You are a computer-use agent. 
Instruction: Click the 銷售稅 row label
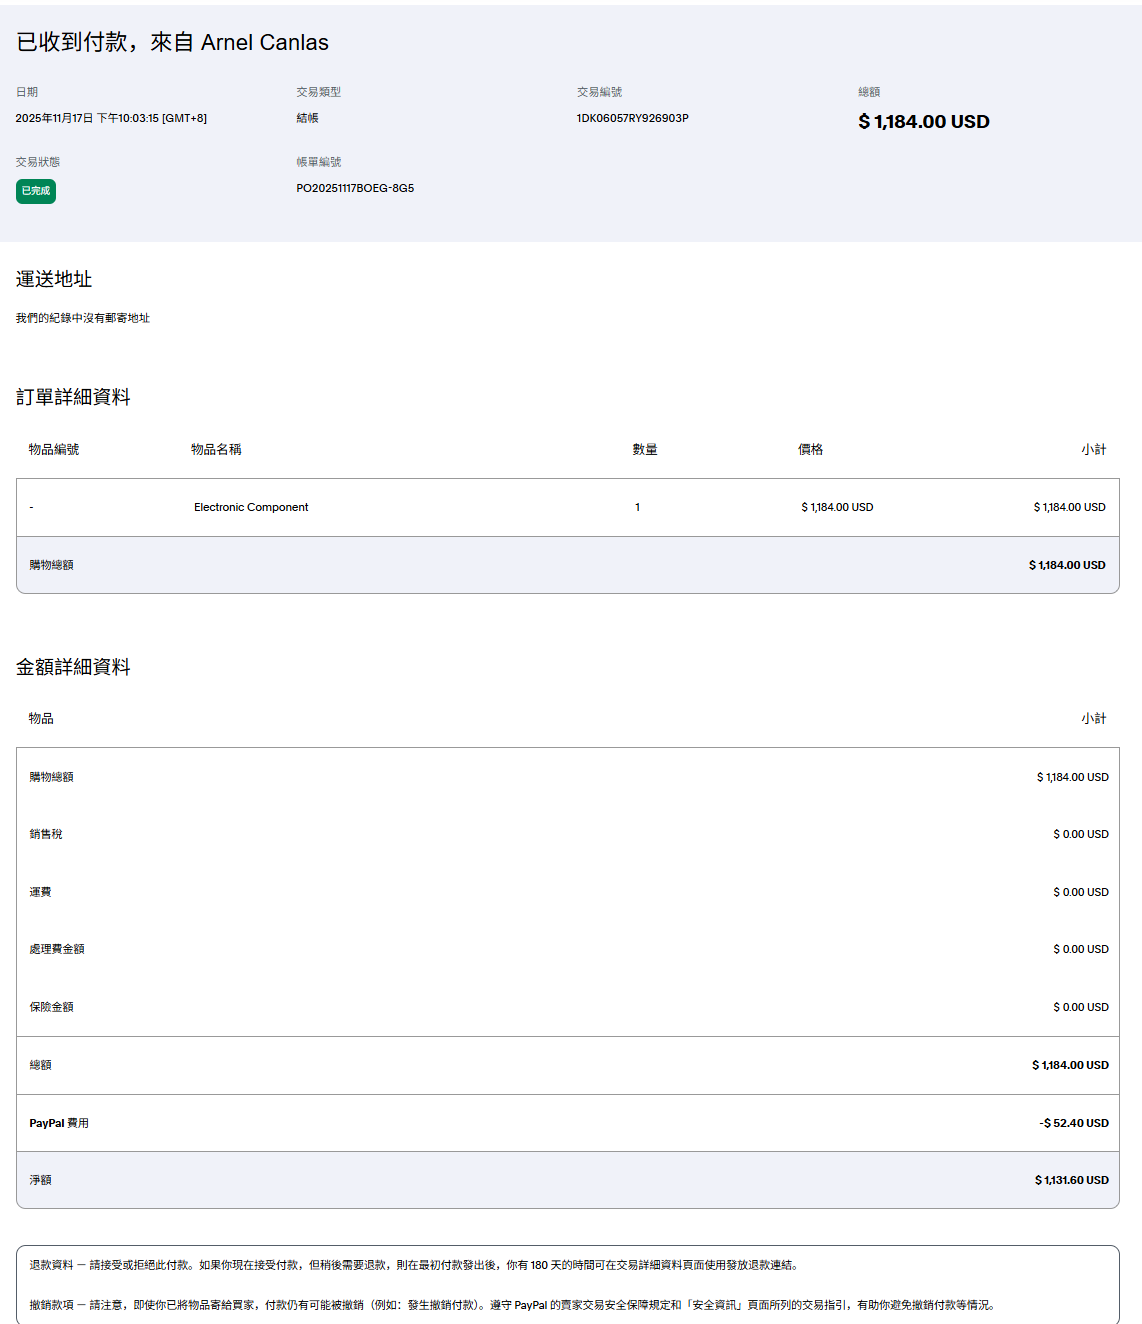46,834
